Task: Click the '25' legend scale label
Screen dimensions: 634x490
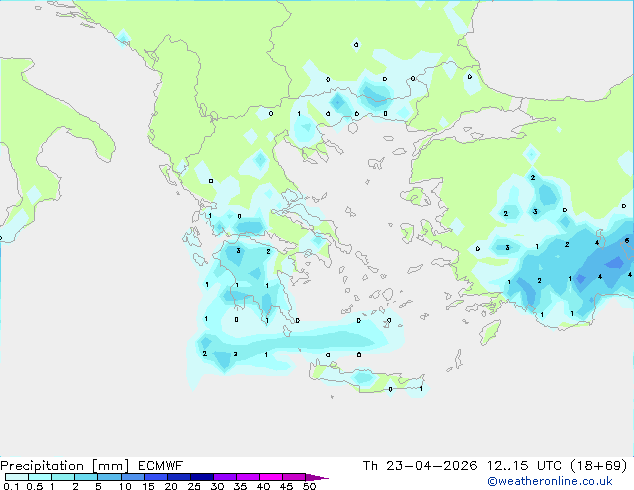Action: tap(194, 486)
